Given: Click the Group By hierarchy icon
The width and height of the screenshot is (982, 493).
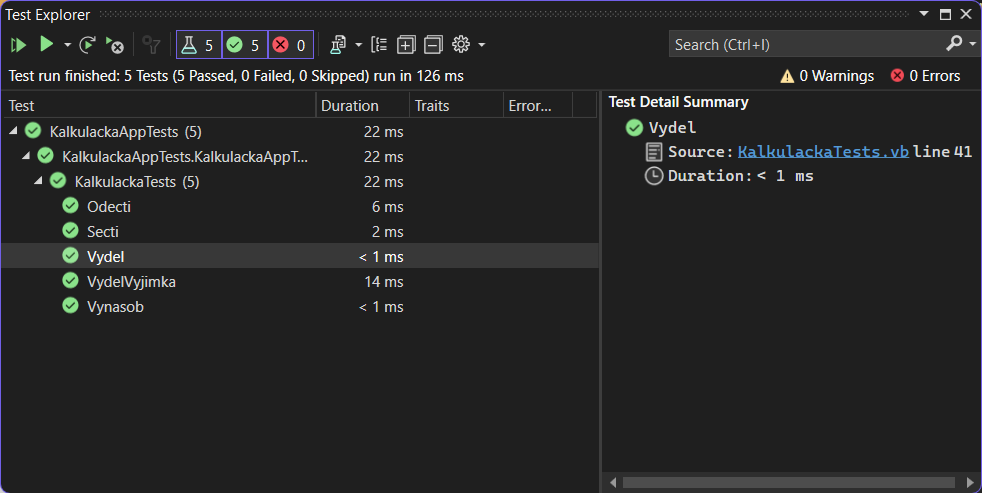Looking at the screenshot, I should tap(379, 45).
